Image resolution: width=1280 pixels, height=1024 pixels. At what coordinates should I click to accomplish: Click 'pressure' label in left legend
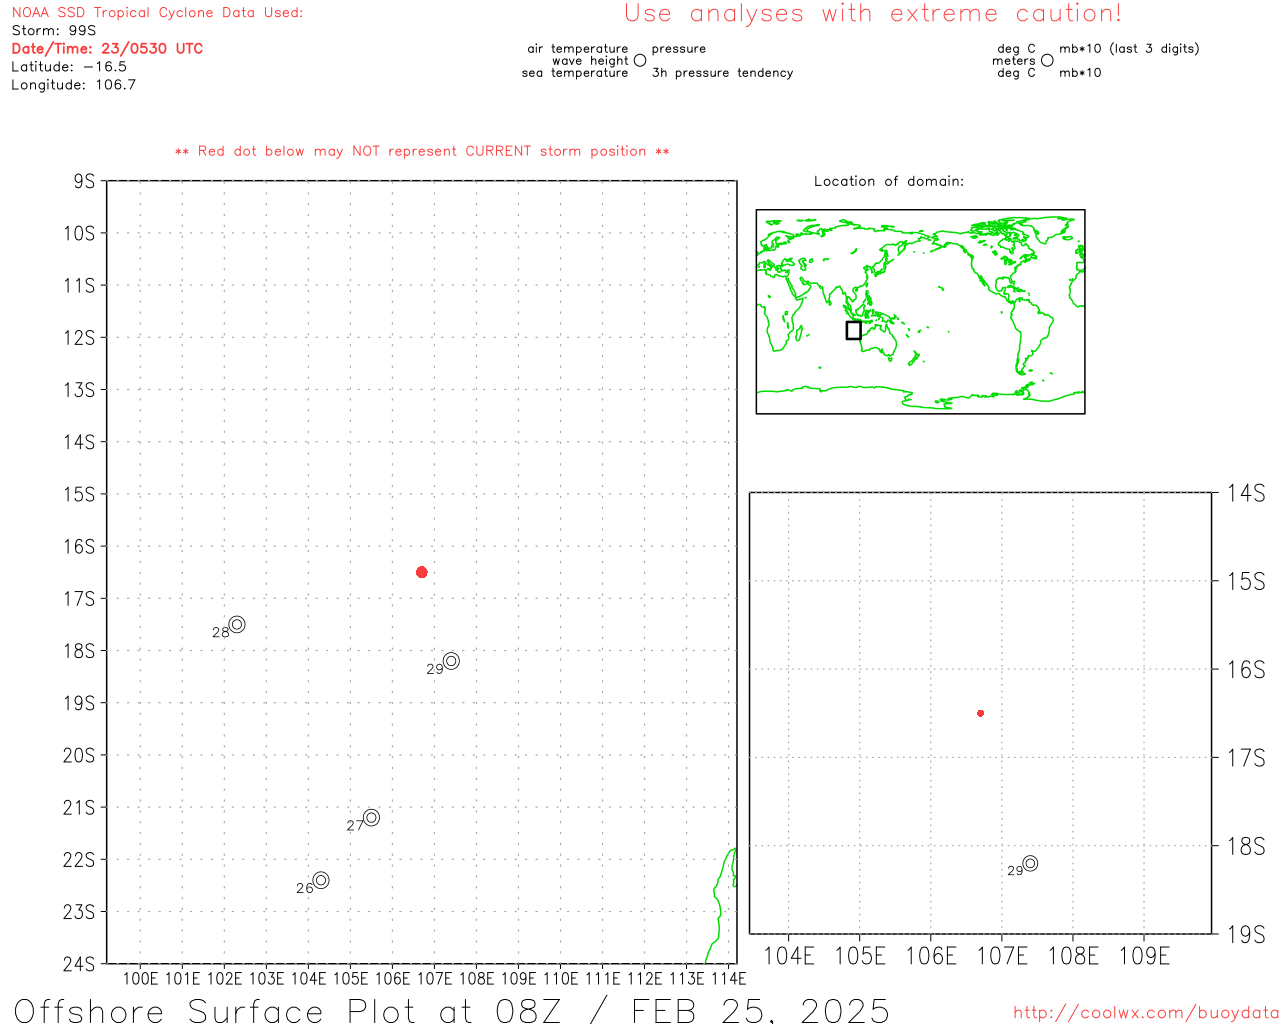point(679,49)
